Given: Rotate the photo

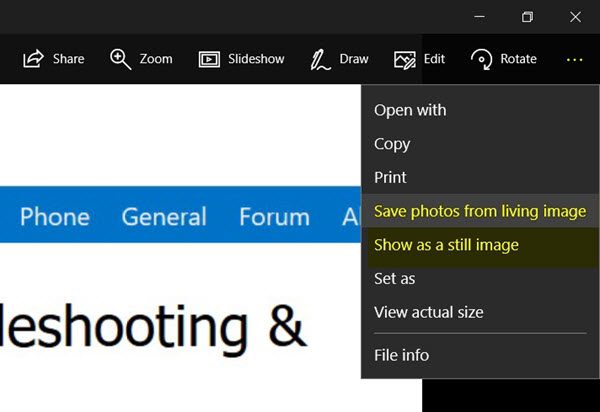Looking at the screenshot, I should [x=481, y=59].
